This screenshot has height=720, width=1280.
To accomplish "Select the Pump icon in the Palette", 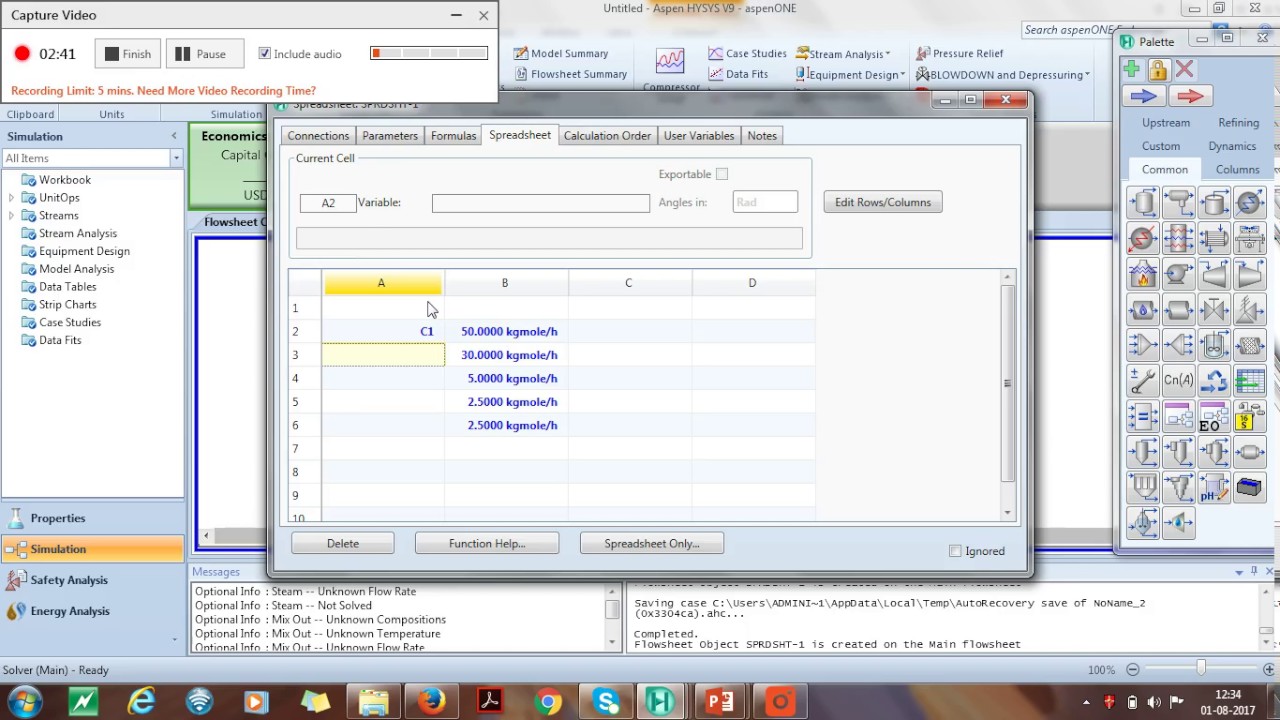I will click(x=1179, y=273).
